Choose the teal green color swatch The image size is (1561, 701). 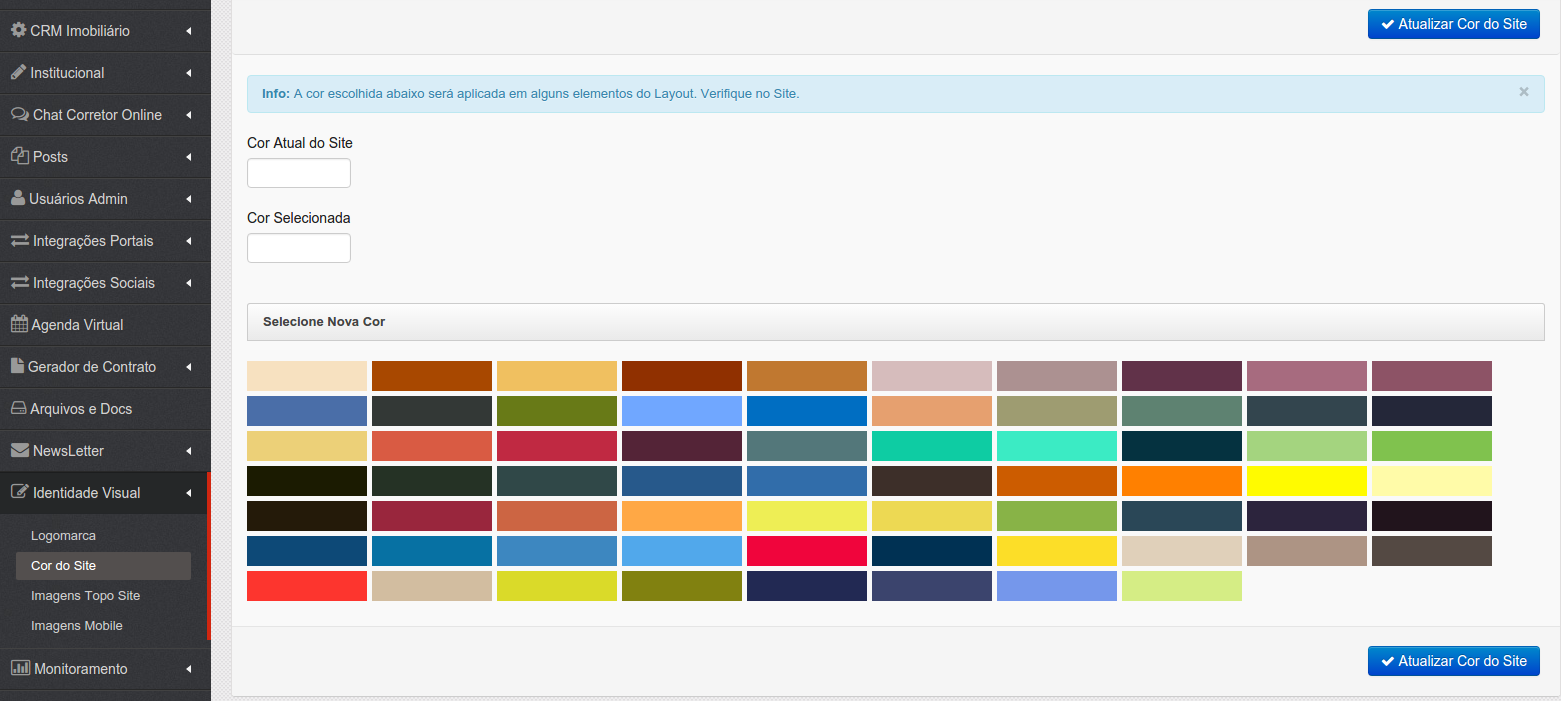(x=932, y=446)
